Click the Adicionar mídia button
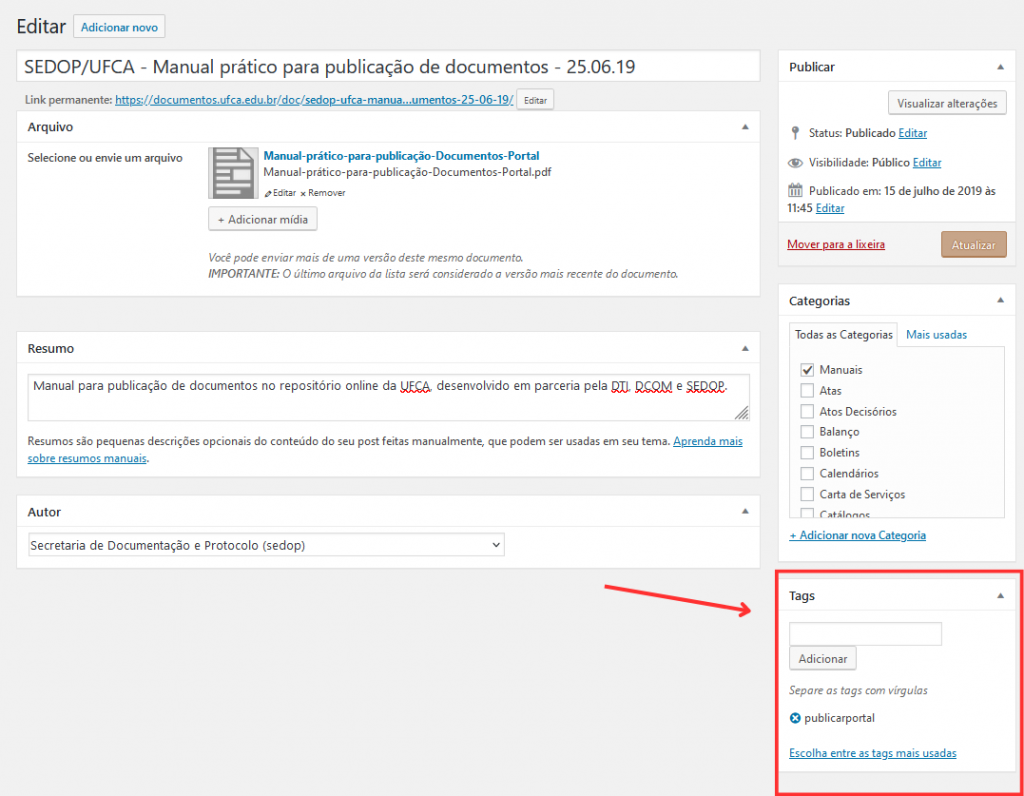 click(263, 219)
